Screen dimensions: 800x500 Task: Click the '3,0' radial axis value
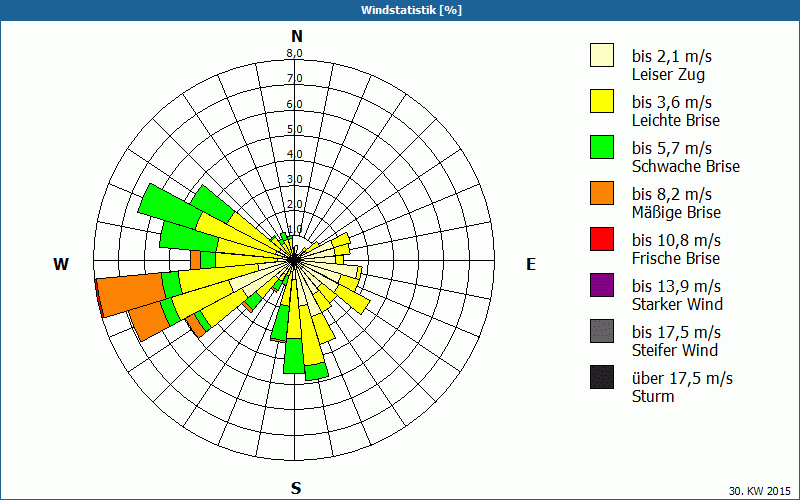pos(295,179)
